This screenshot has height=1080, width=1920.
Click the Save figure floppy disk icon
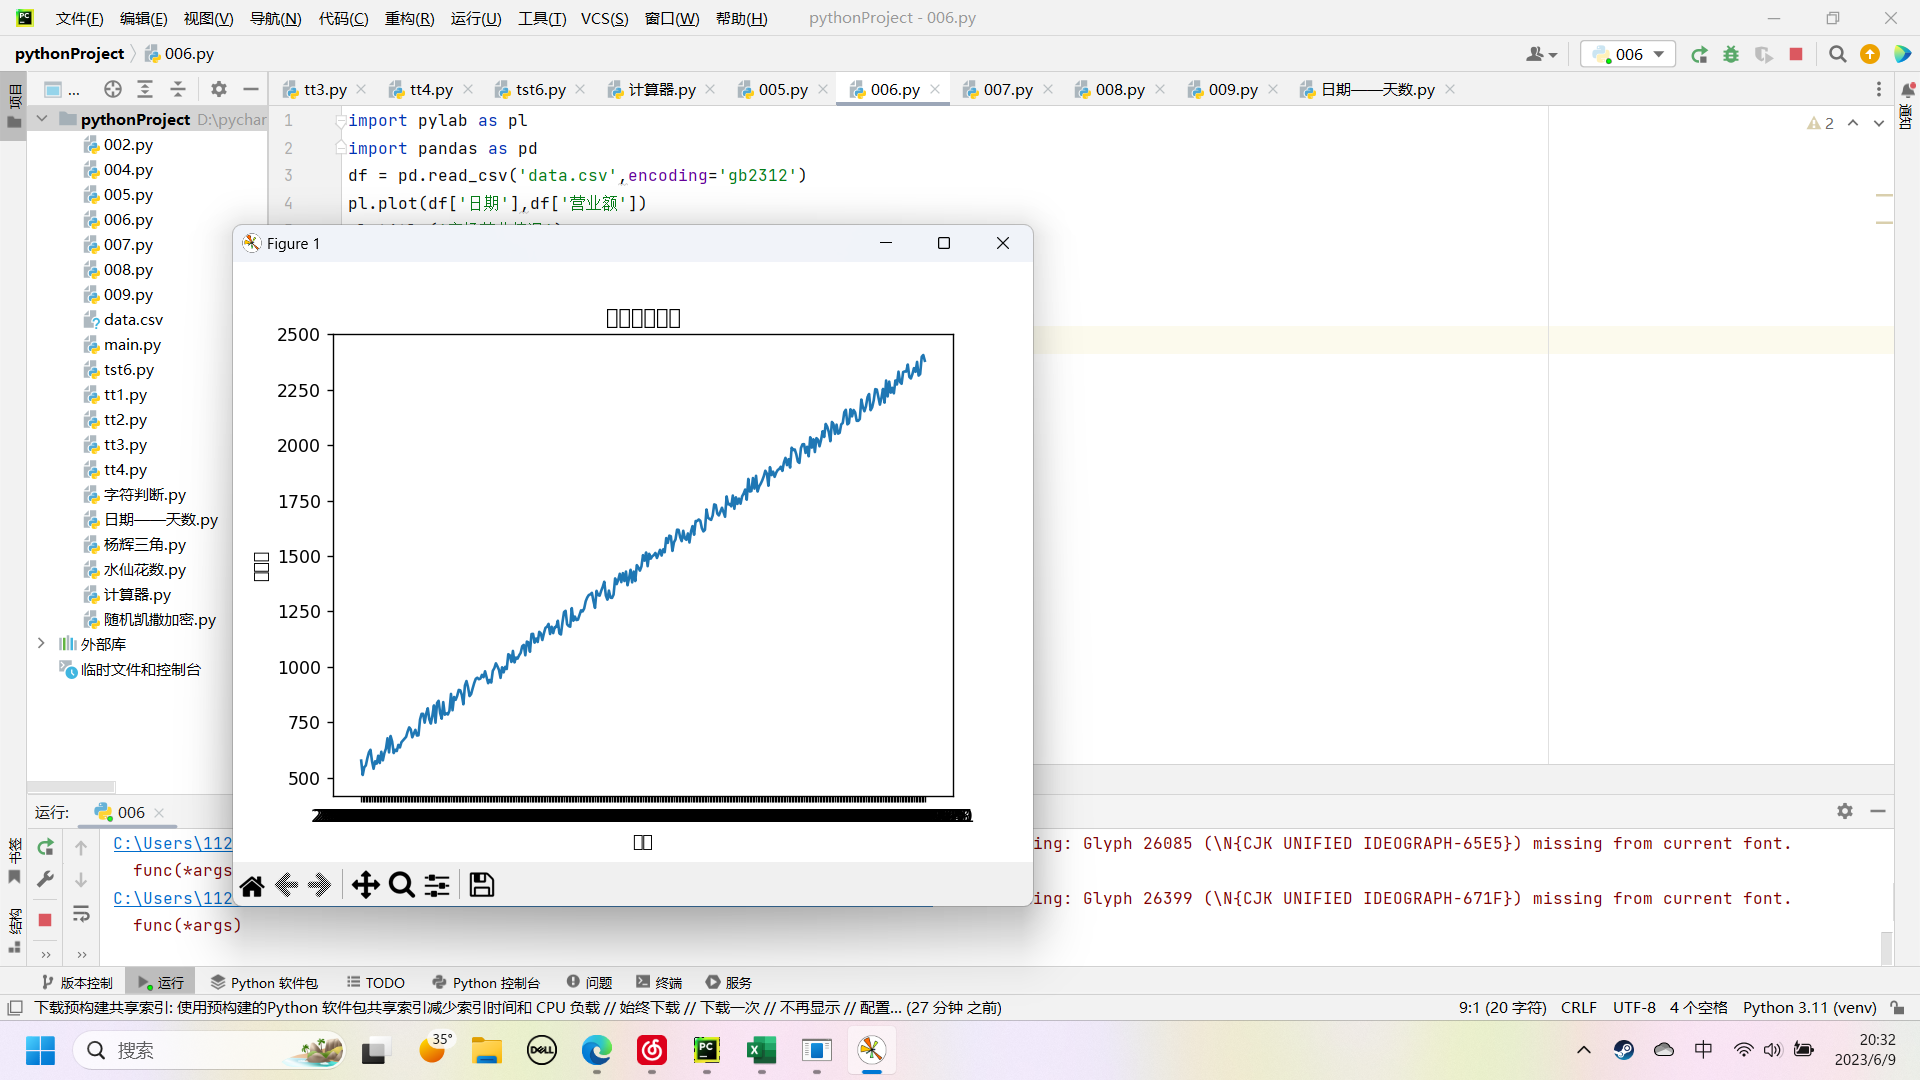[x=482, y=885]
